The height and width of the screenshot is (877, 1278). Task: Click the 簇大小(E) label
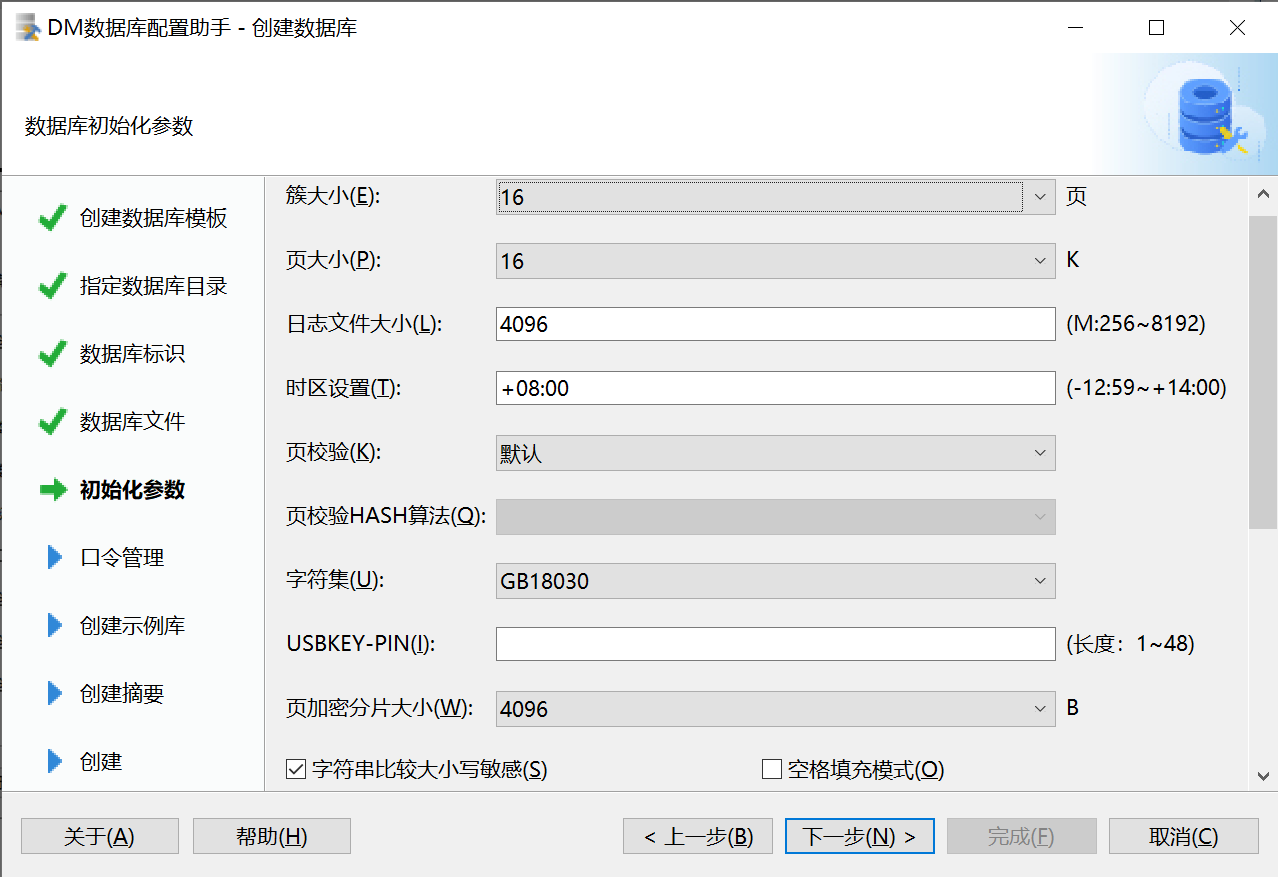pos(333,196)
